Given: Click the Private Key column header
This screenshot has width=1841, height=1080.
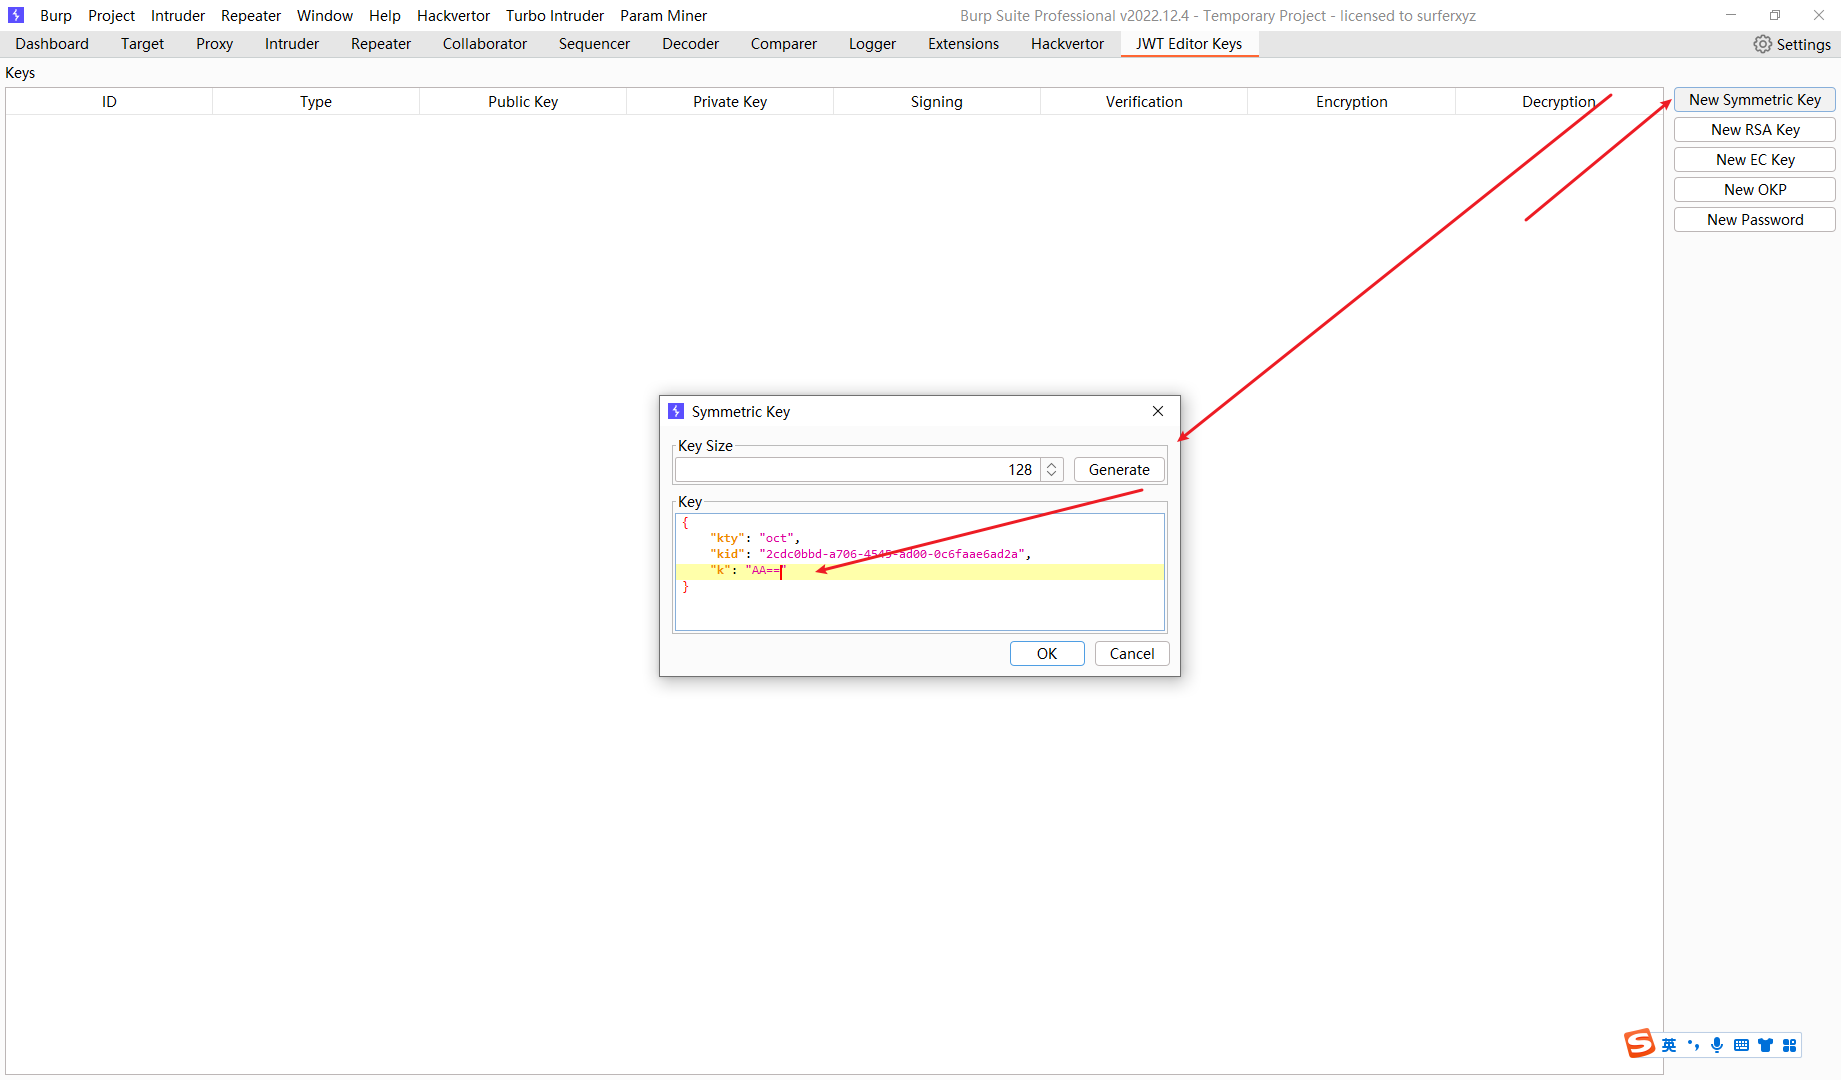Looking at the screenshot, I should (730, 101).
